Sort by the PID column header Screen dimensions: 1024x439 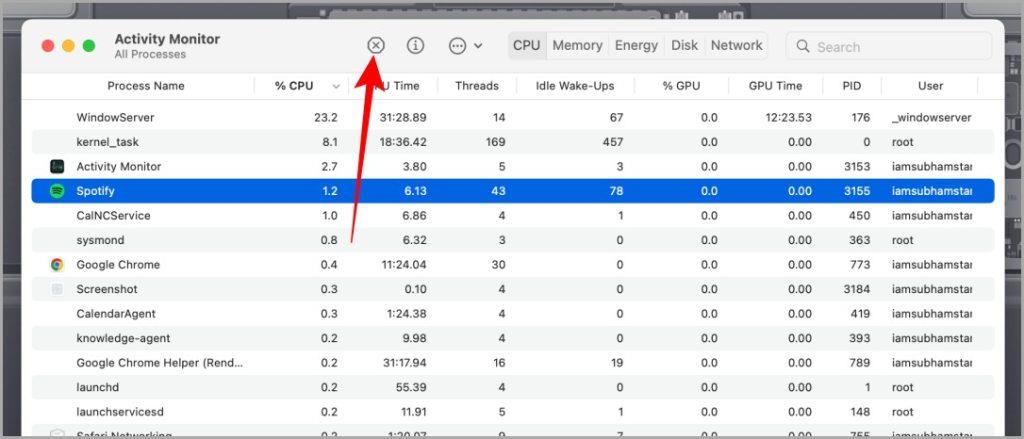(x=852, y=86)
